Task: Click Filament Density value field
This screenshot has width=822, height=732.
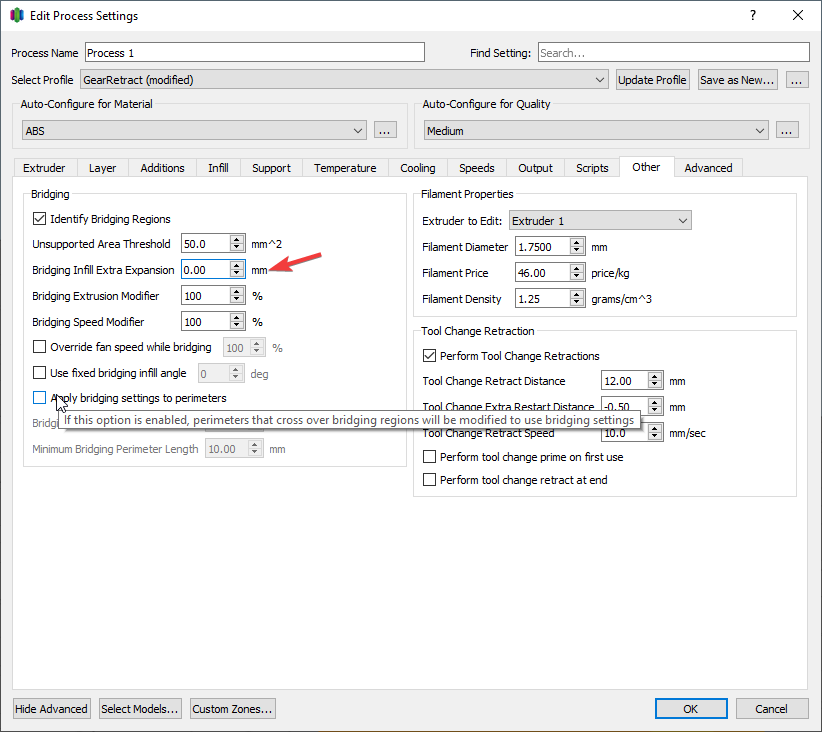Action: point(543,298)
